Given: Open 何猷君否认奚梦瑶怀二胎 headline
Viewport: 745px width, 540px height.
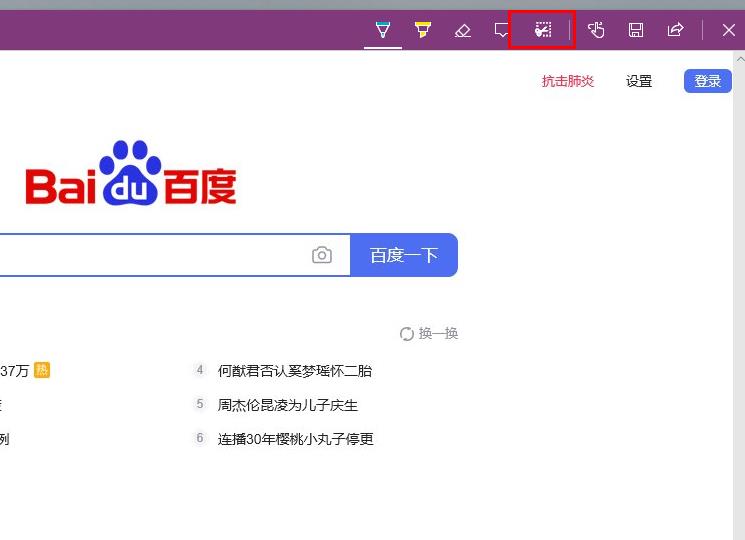Looking at the screenshot, I should (295, 371).
